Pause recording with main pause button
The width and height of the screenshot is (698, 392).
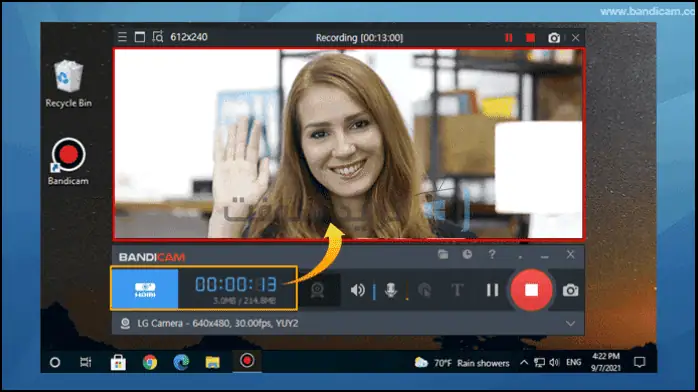click(x=492, y=290)
